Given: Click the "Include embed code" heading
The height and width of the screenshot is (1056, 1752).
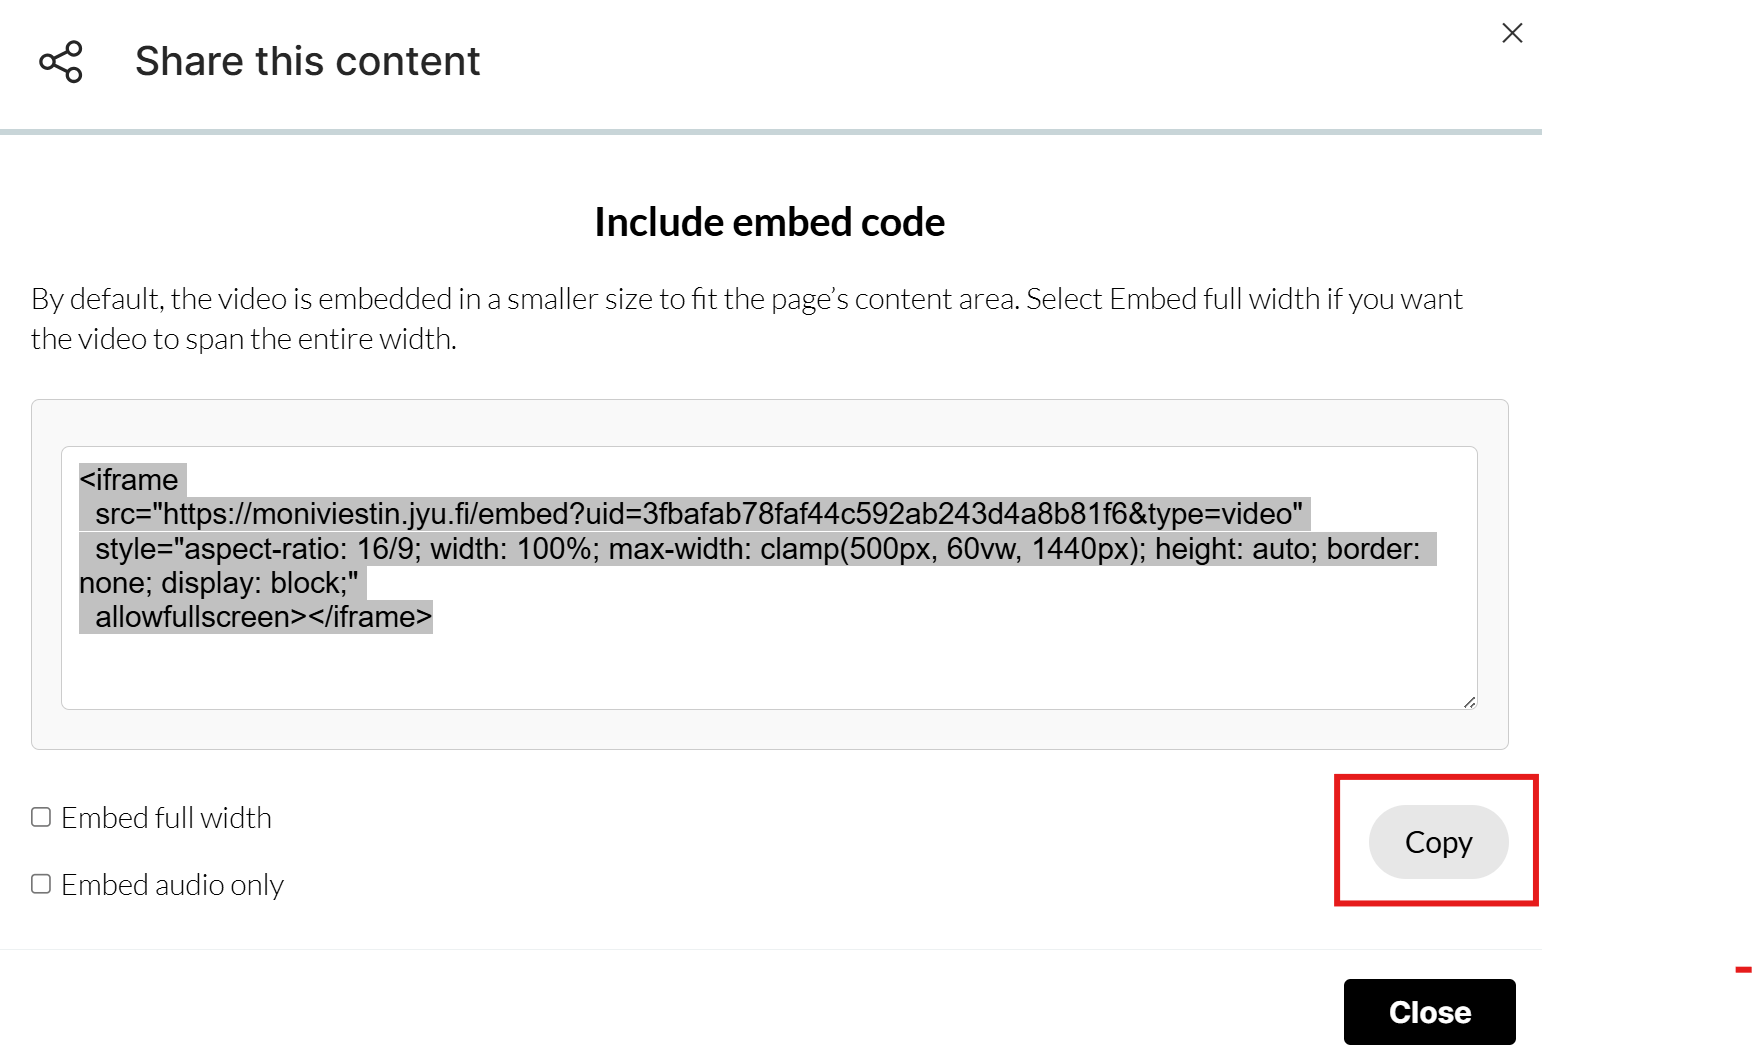Looking at the screenshot, I should click(x=769, y=222).
